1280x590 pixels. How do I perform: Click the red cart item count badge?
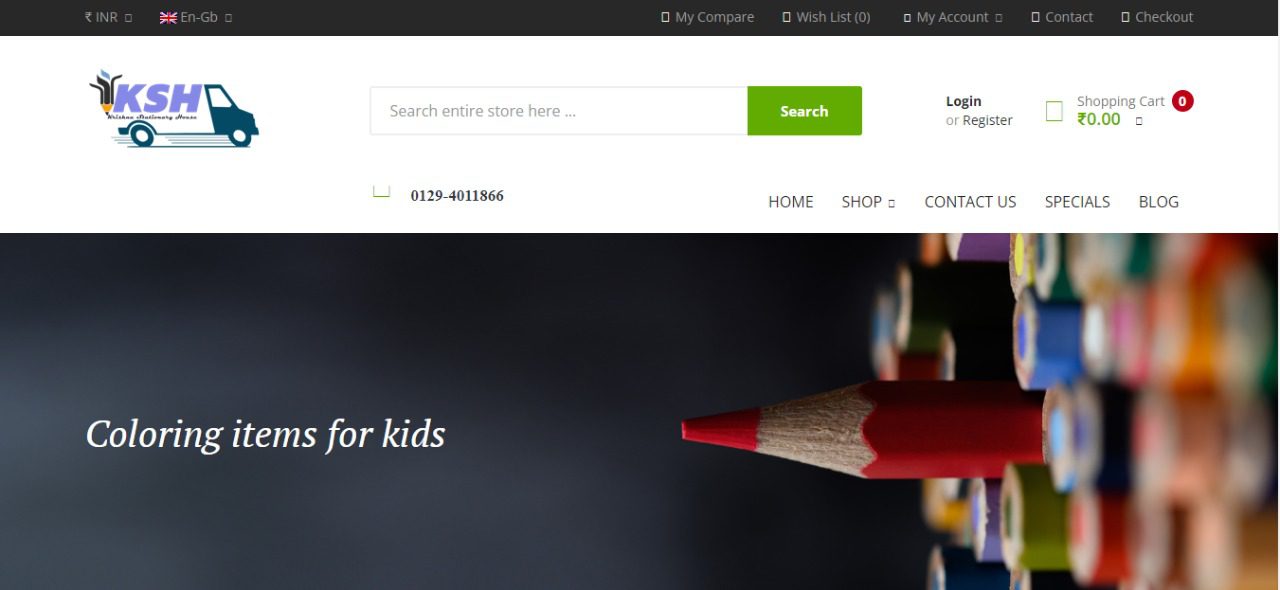coord(1183,101)
